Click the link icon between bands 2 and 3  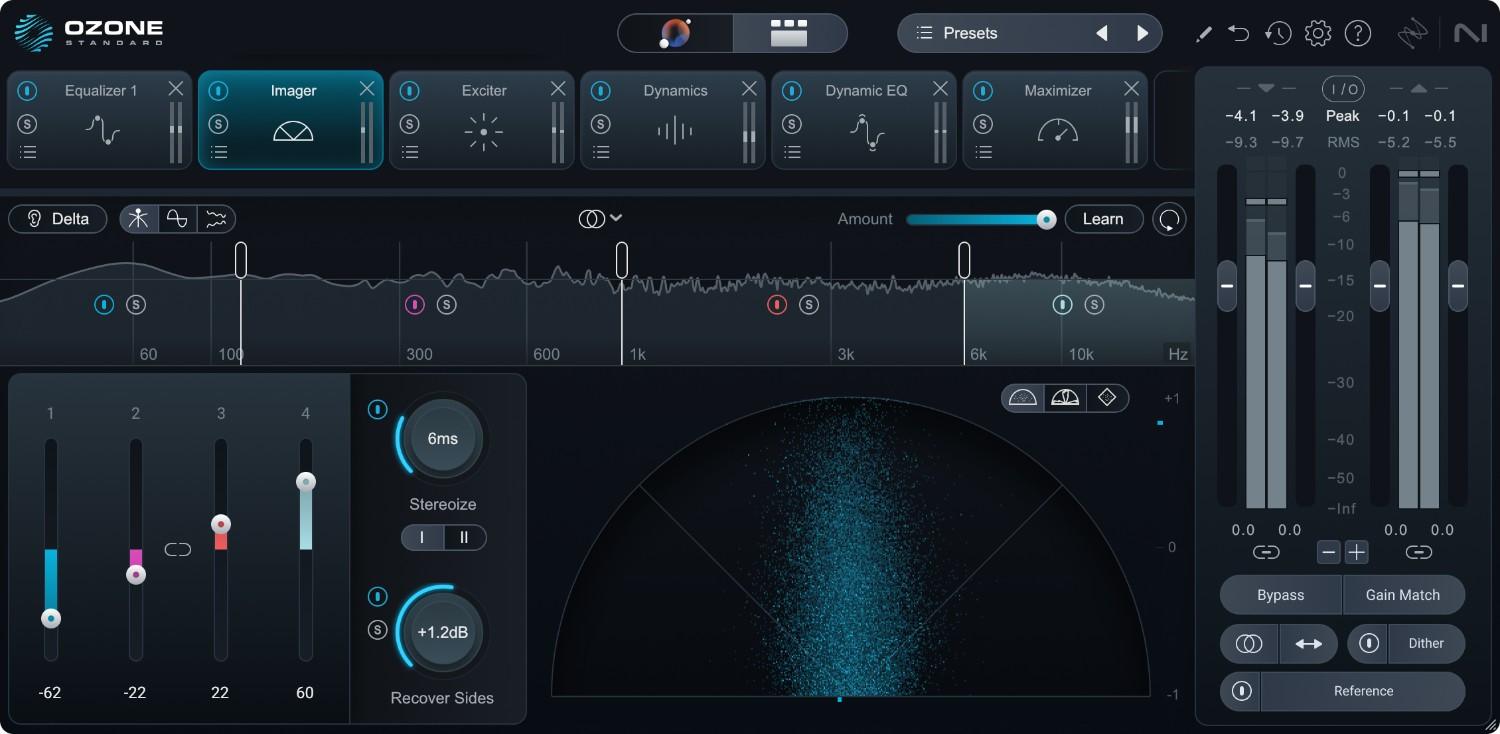pyautogui.click(x=178, y=549)
